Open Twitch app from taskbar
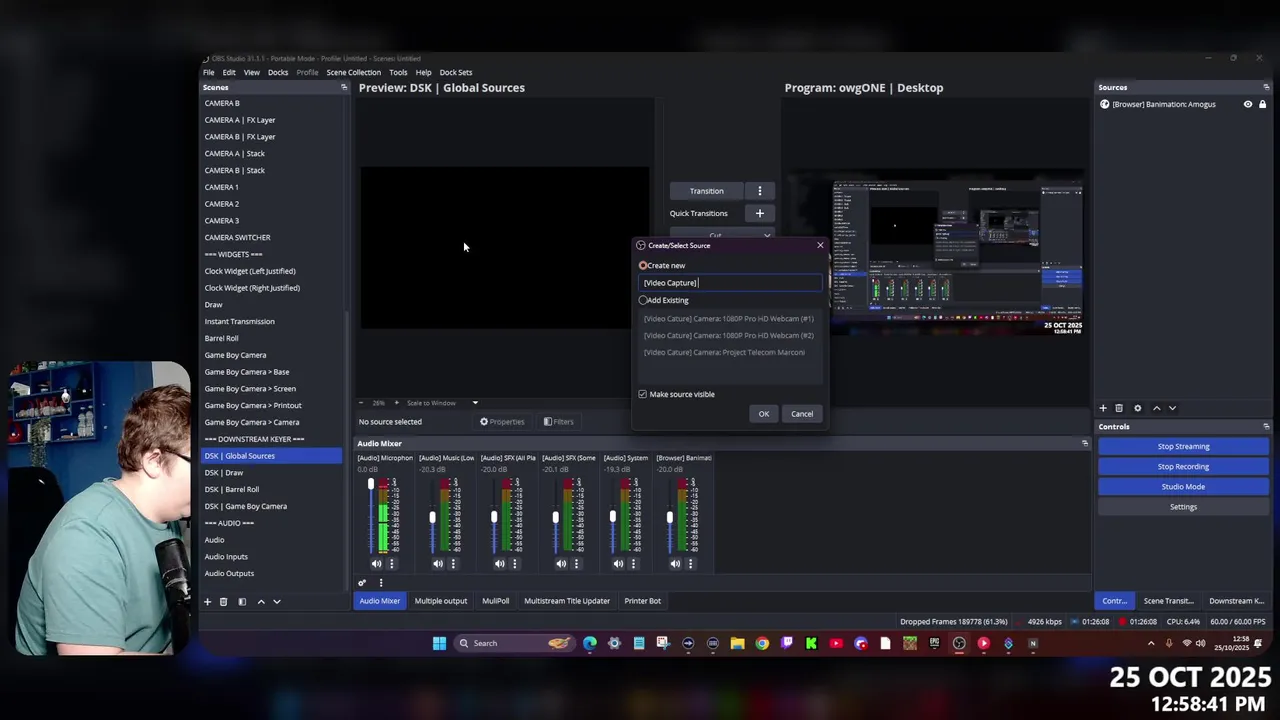The width and height of the screenshot is (1280, 720). (787, 643)
